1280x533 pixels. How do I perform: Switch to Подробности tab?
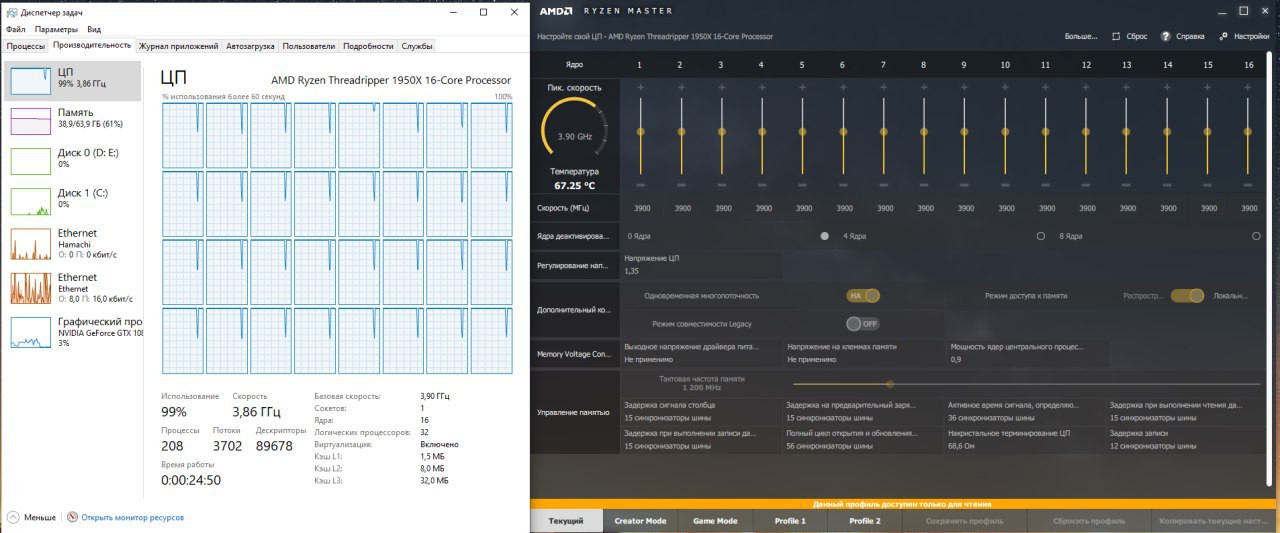click(368, 46)
